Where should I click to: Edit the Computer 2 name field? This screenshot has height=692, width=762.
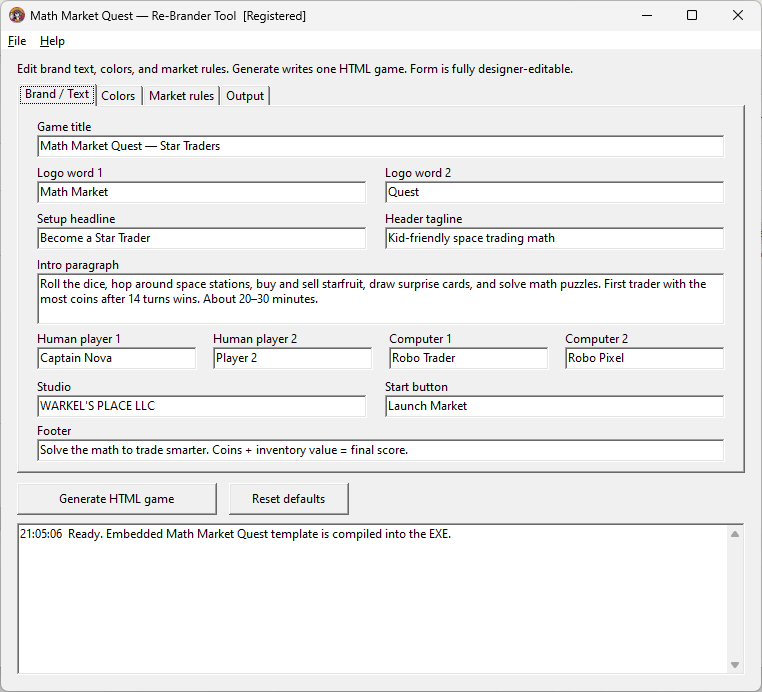[644, 358]
